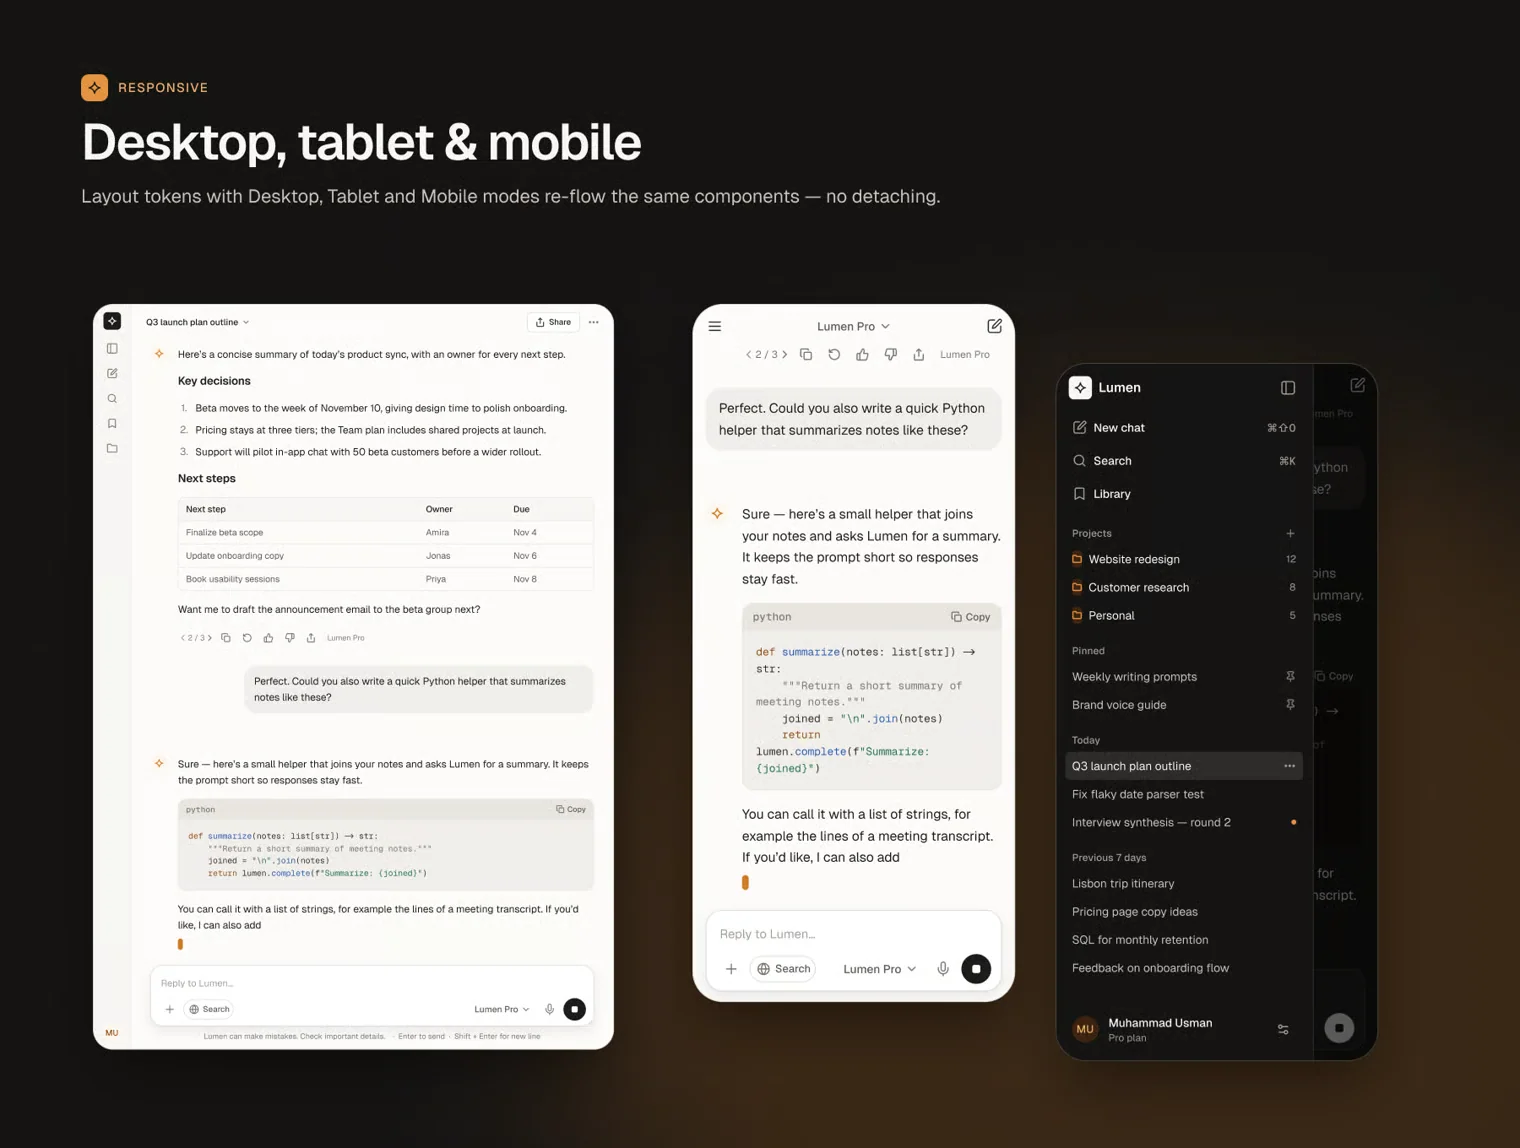Click Share button in desktop mockup
This screenshot has height=1148, width=1520.
pos(553,322)
